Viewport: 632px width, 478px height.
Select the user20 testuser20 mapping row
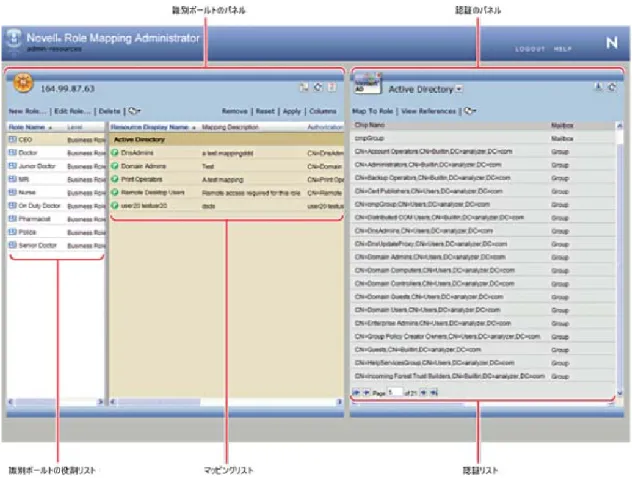227,206
